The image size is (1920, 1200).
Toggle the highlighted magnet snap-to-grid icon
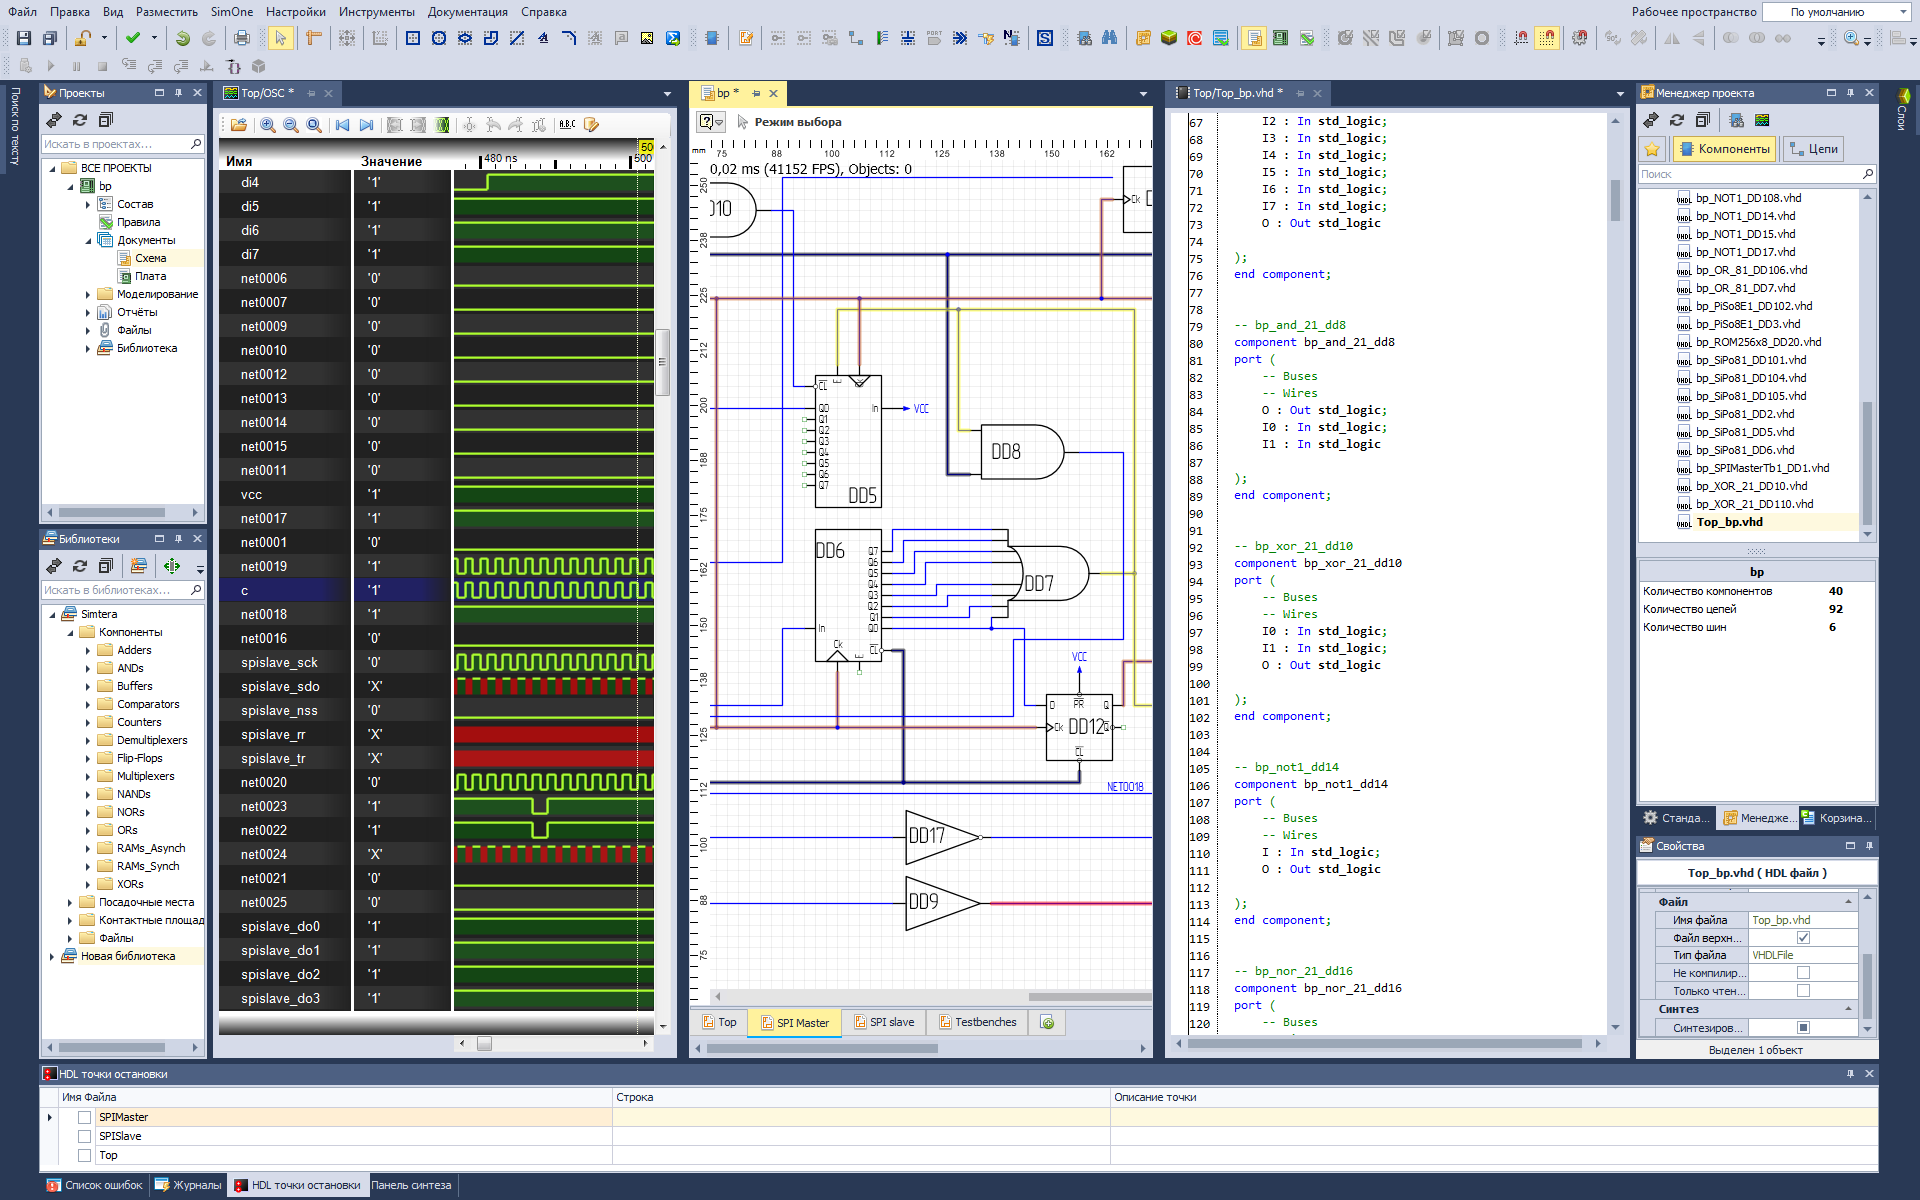click(x=1547, y=38)
